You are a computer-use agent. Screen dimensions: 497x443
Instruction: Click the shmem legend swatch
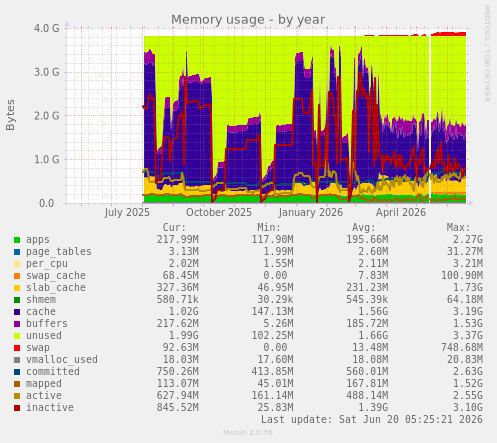pos(17,300)
